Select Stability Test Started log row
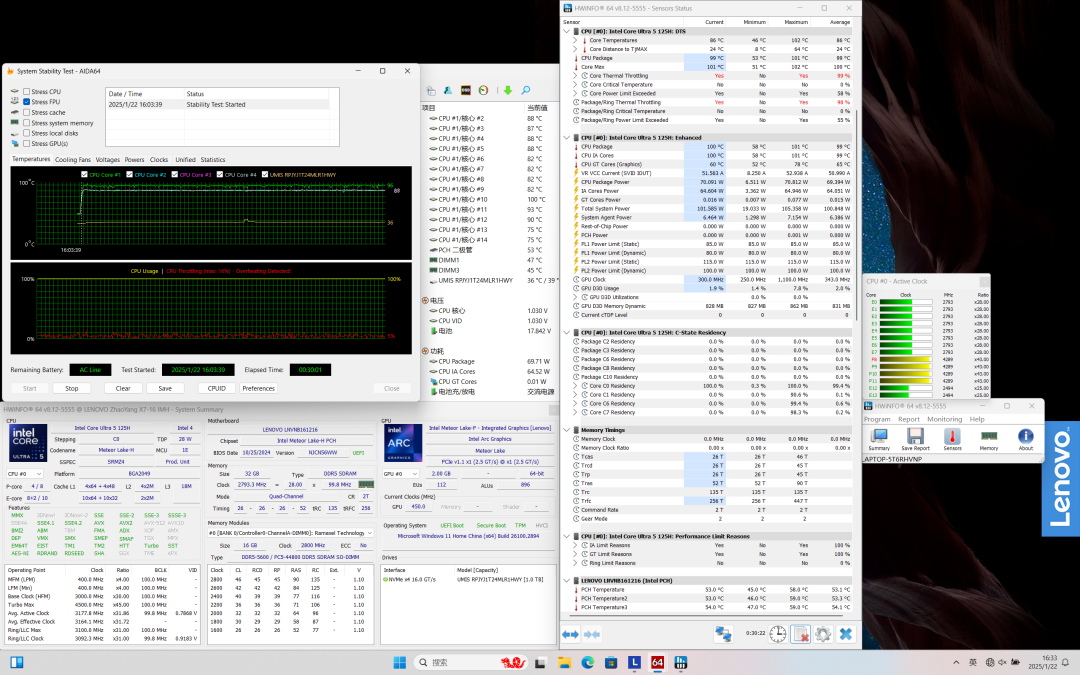 pos(218,105)
